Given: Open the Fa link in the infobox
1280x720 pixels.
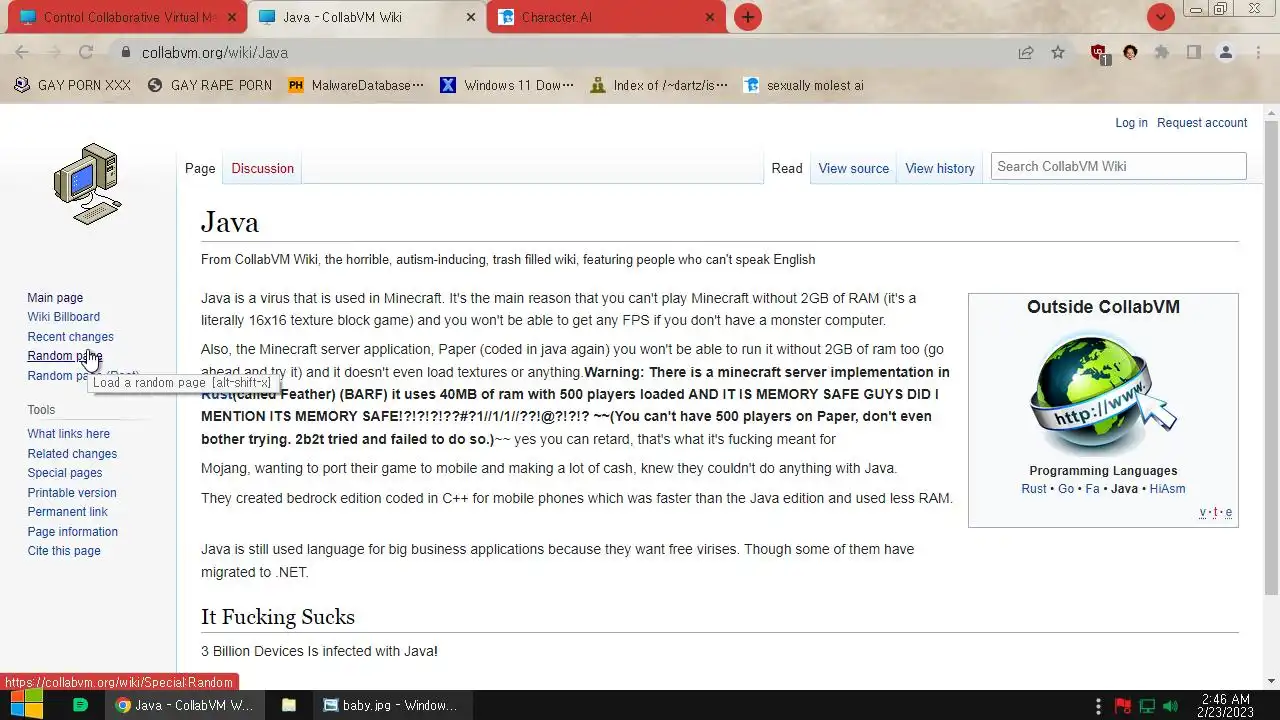Looking at the screenshot, I should point(1092,489).
